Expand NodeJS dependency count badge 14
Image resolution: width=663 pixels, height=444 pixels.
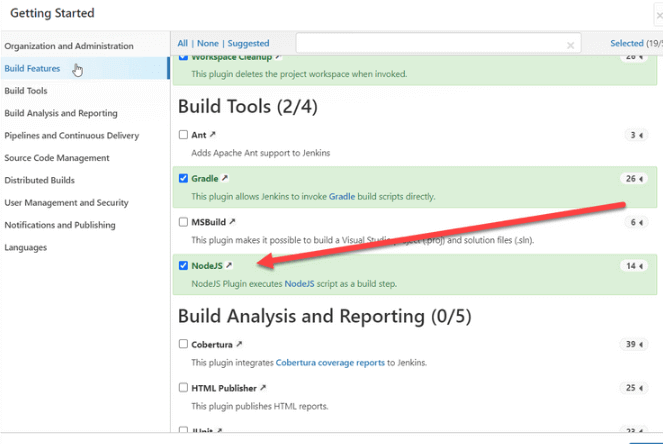click(634, 266)
